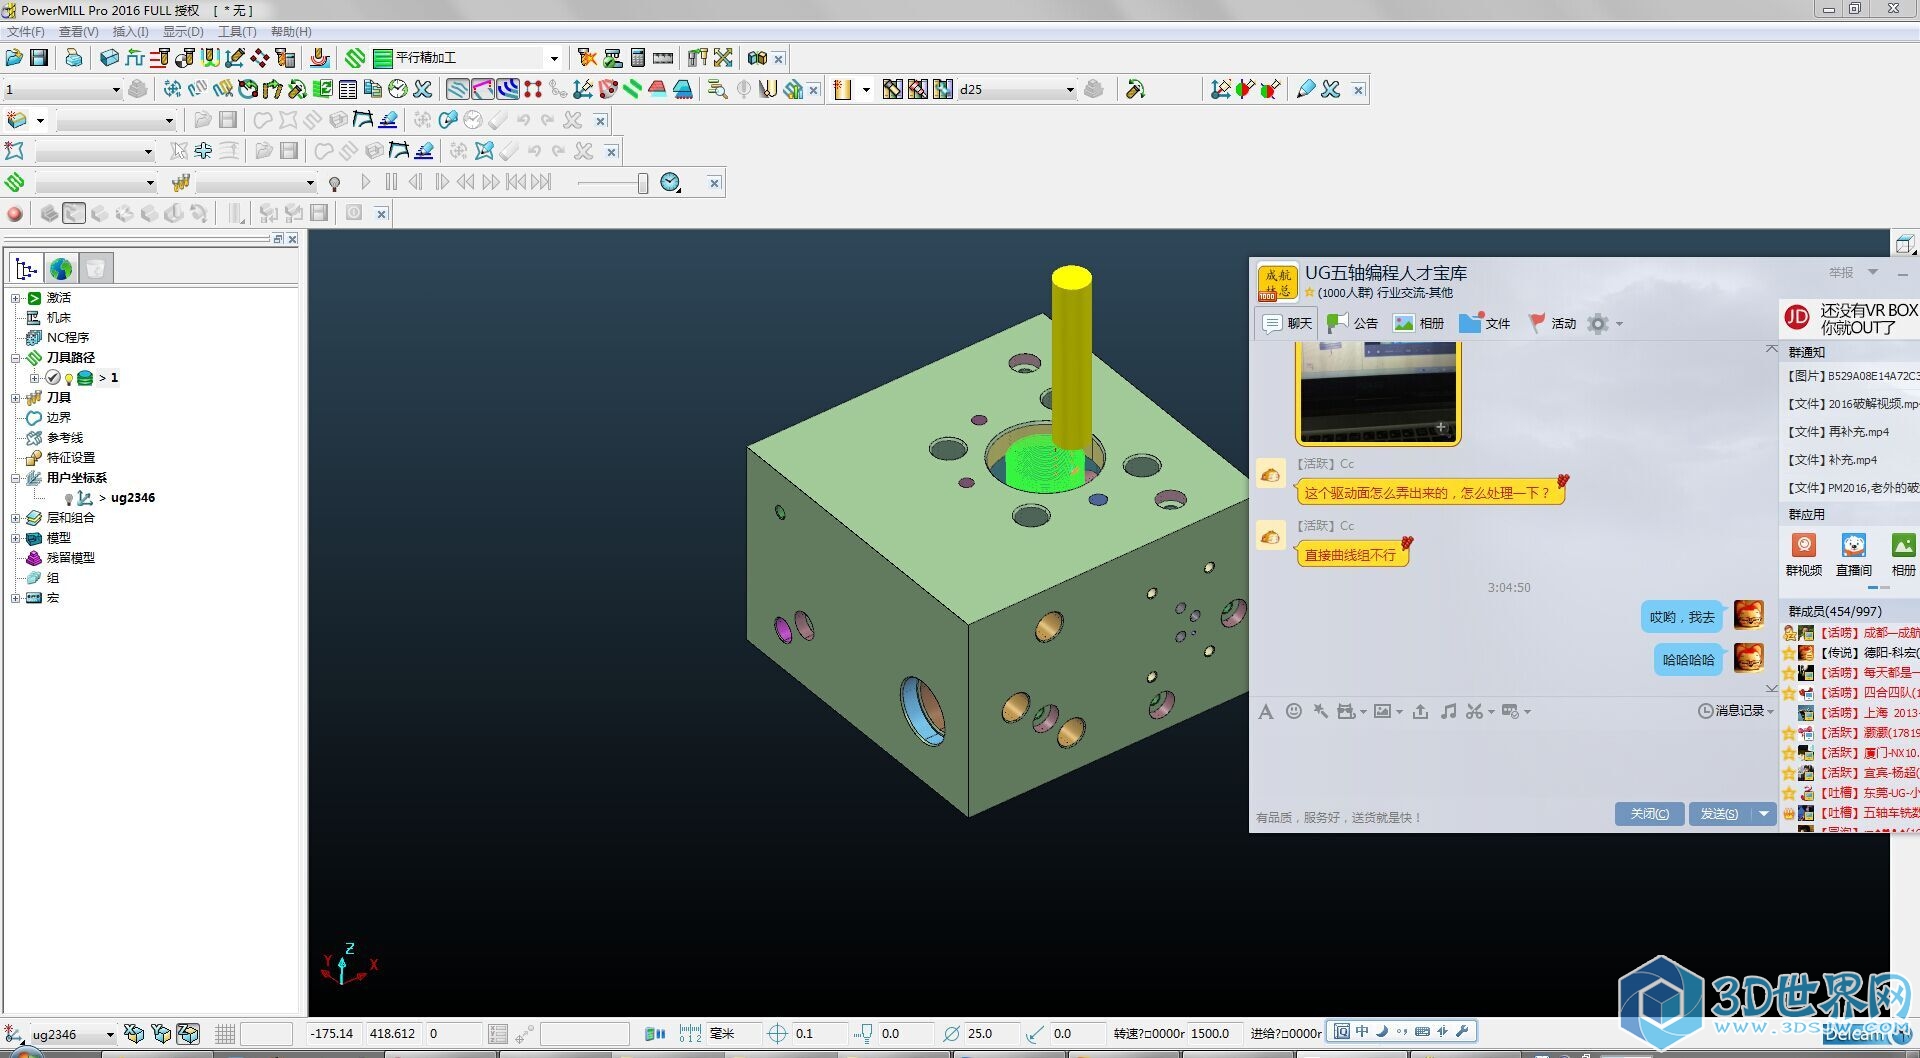The image size is (1920, 1058).
Task: Toggle draw tool light bulb in simulation toolbar
Action: pos(335,184)
